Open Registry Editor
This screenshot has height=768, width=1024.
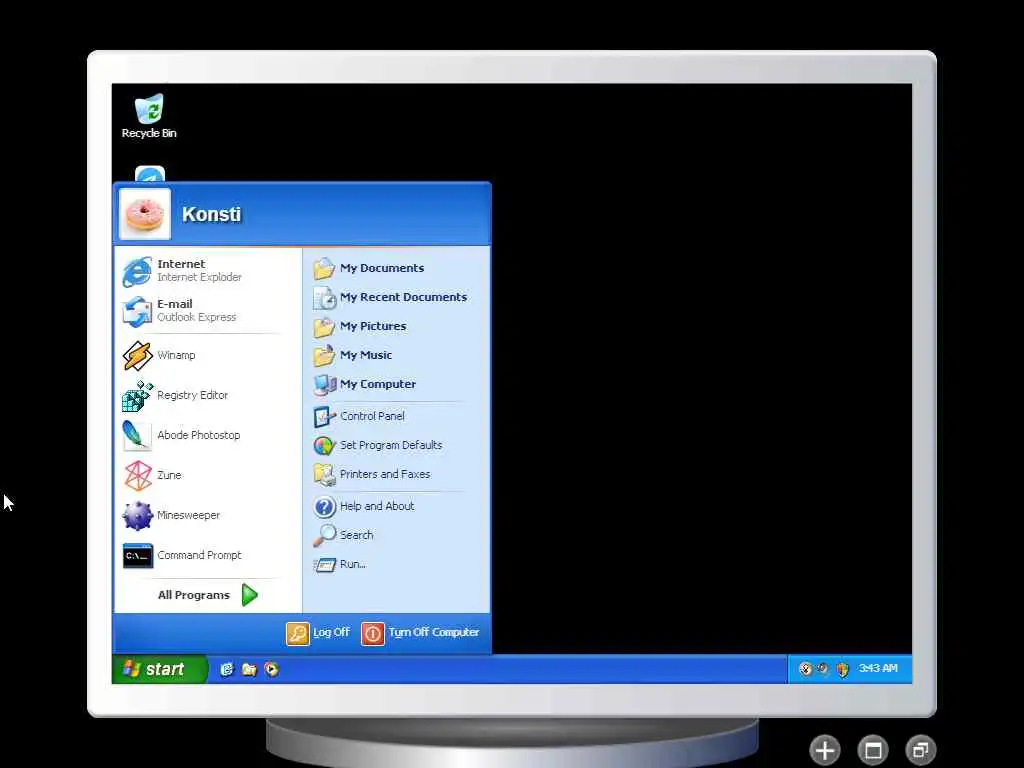(208, 395)
